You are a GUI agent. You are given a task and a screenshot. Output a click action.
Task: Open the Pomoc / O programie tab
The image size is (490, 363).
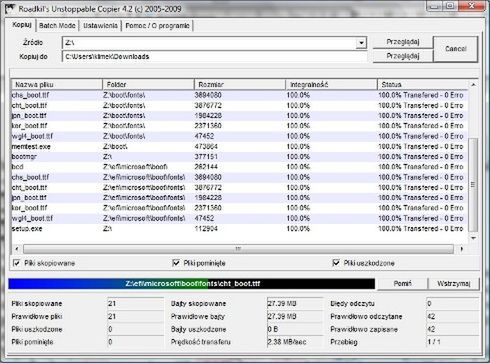157,25
